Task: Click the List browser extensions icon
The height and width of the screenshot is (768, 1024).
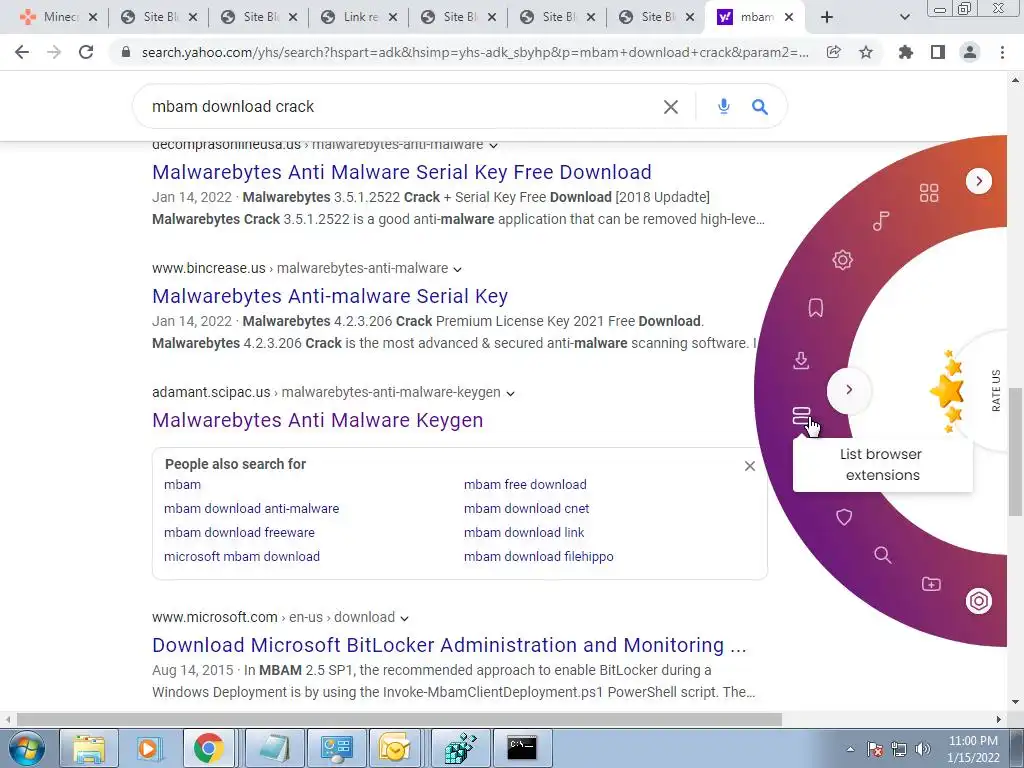Action: coord(801,415)
